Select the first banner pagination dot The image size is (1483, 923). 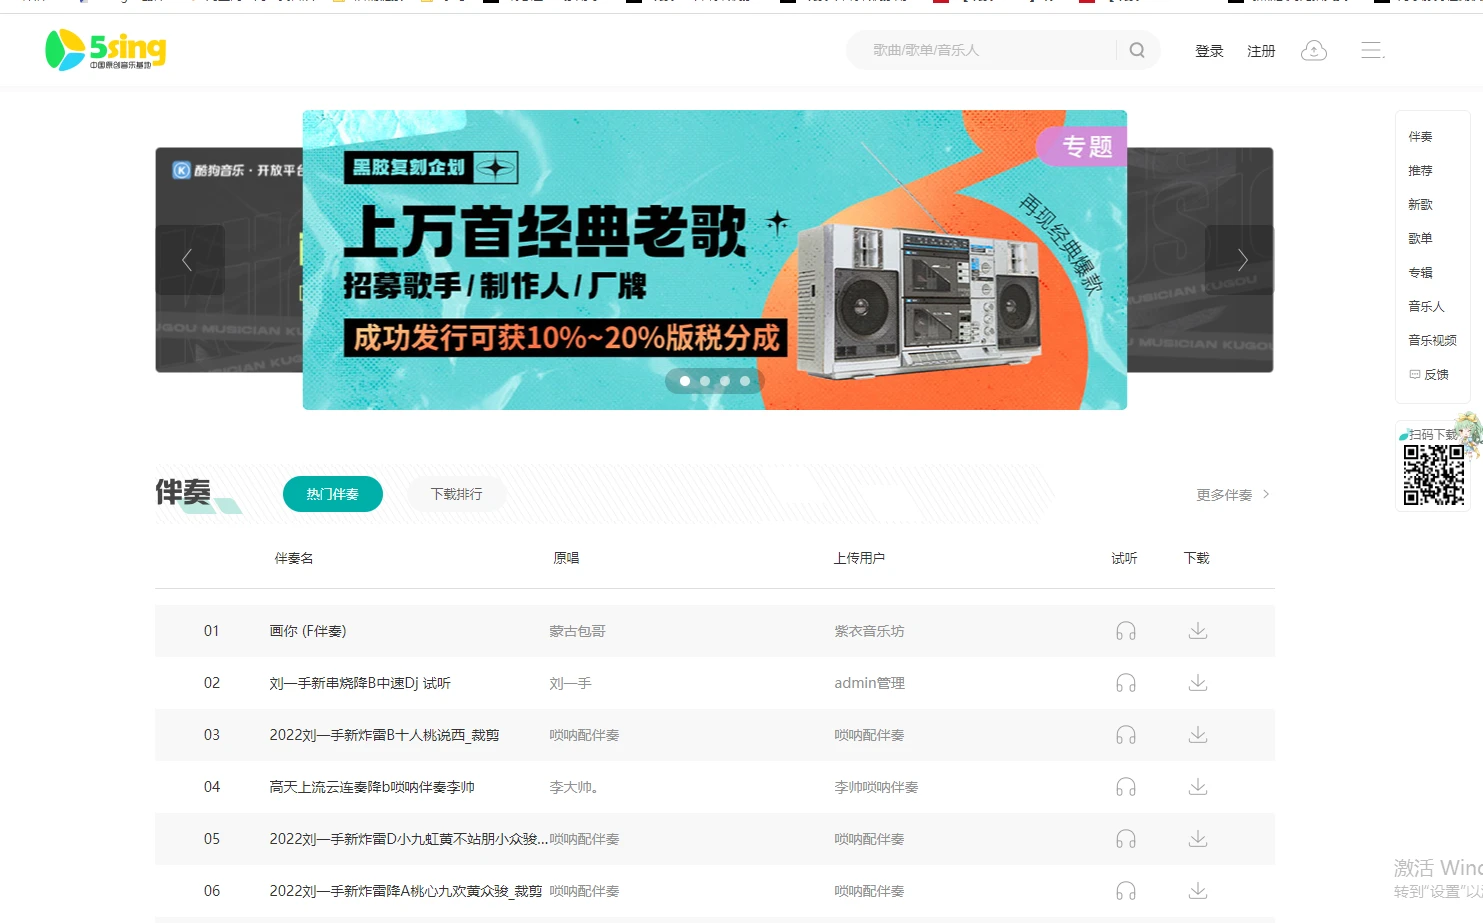point(685,381)
